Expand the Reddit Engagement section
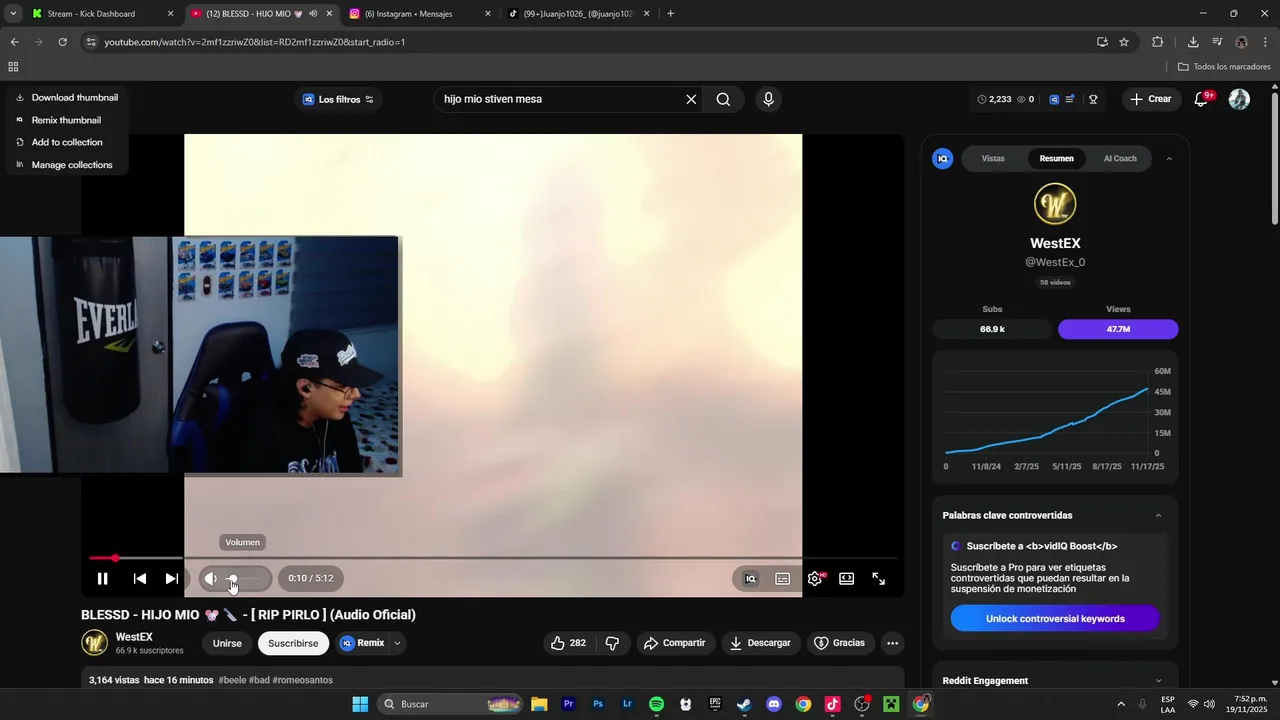1280x720 pixels. tap(1158, 681)
